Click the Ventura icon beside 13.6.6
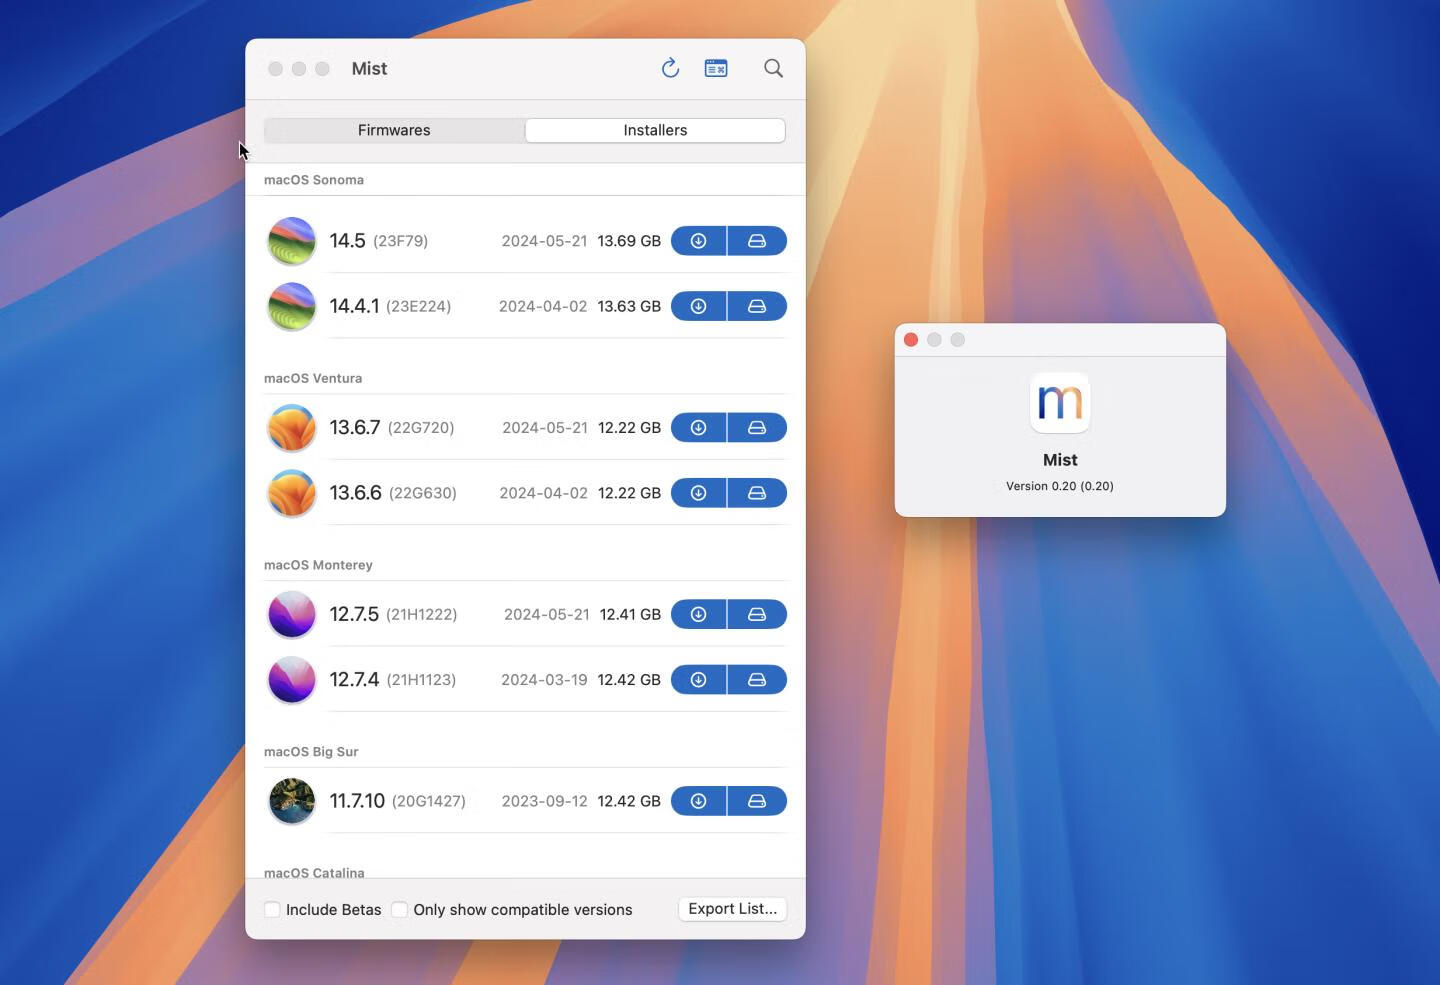Image resolution: width=1440 pixels, height=985 pixels. pyautogui.click(x=292, y=493)
